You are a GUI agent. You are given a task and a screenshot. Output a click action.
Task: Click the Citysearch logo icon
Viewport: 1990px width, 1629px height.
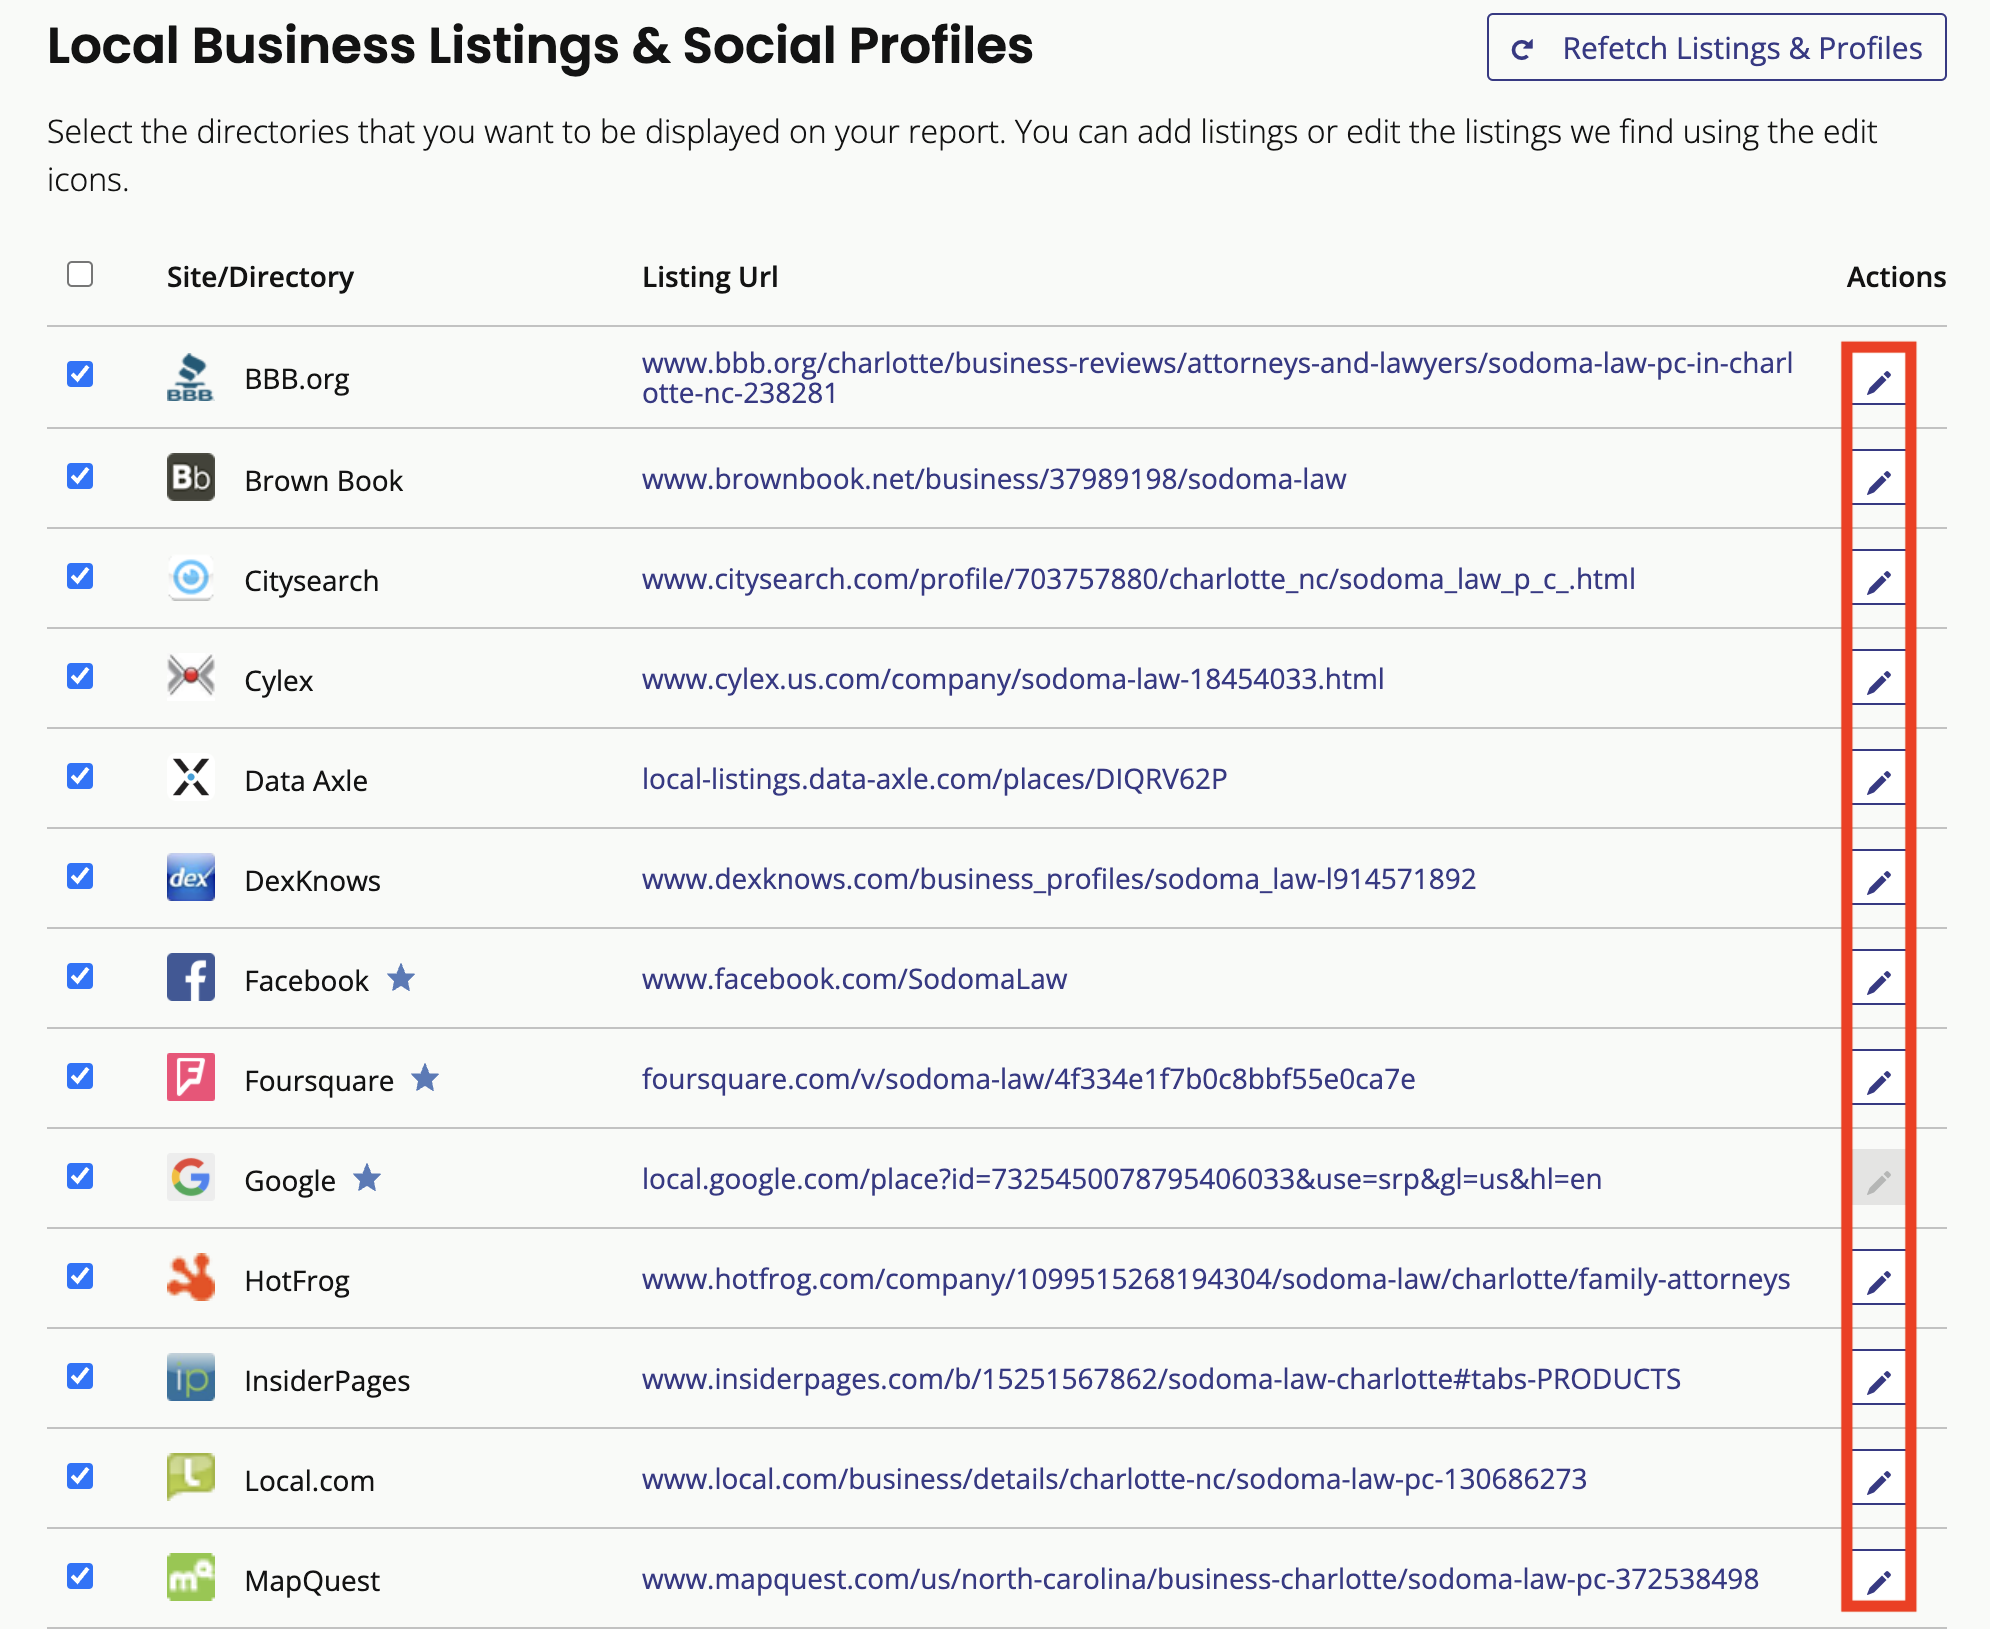190,578
